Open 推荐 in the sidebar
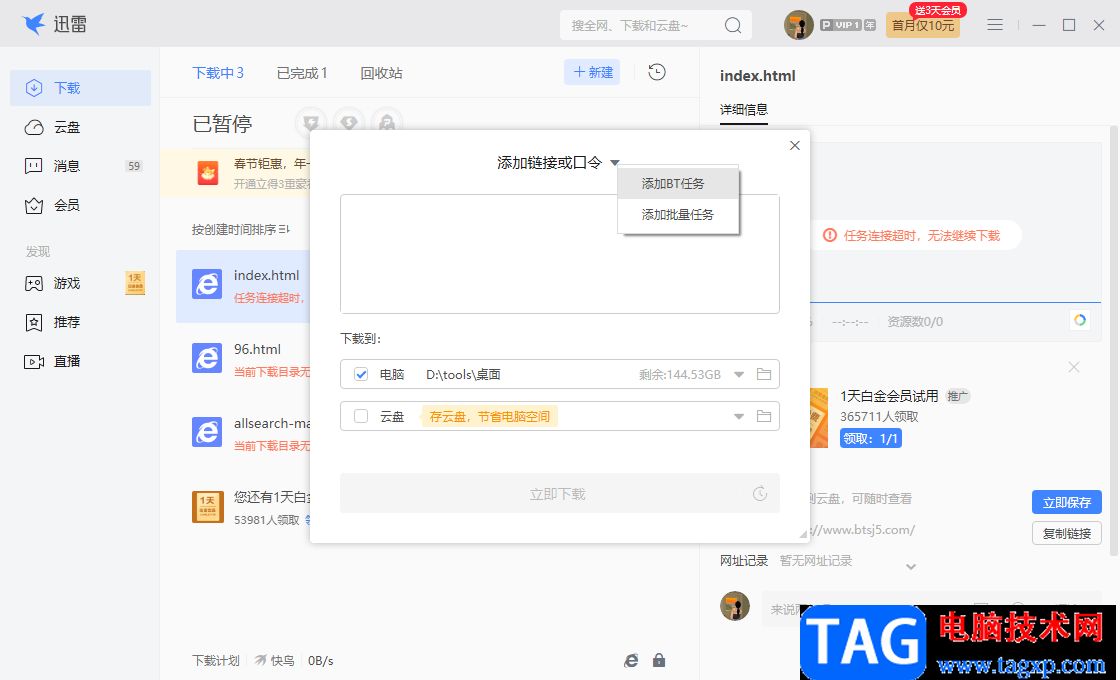This screenshot has width=1120, height=680. [80, 322]
